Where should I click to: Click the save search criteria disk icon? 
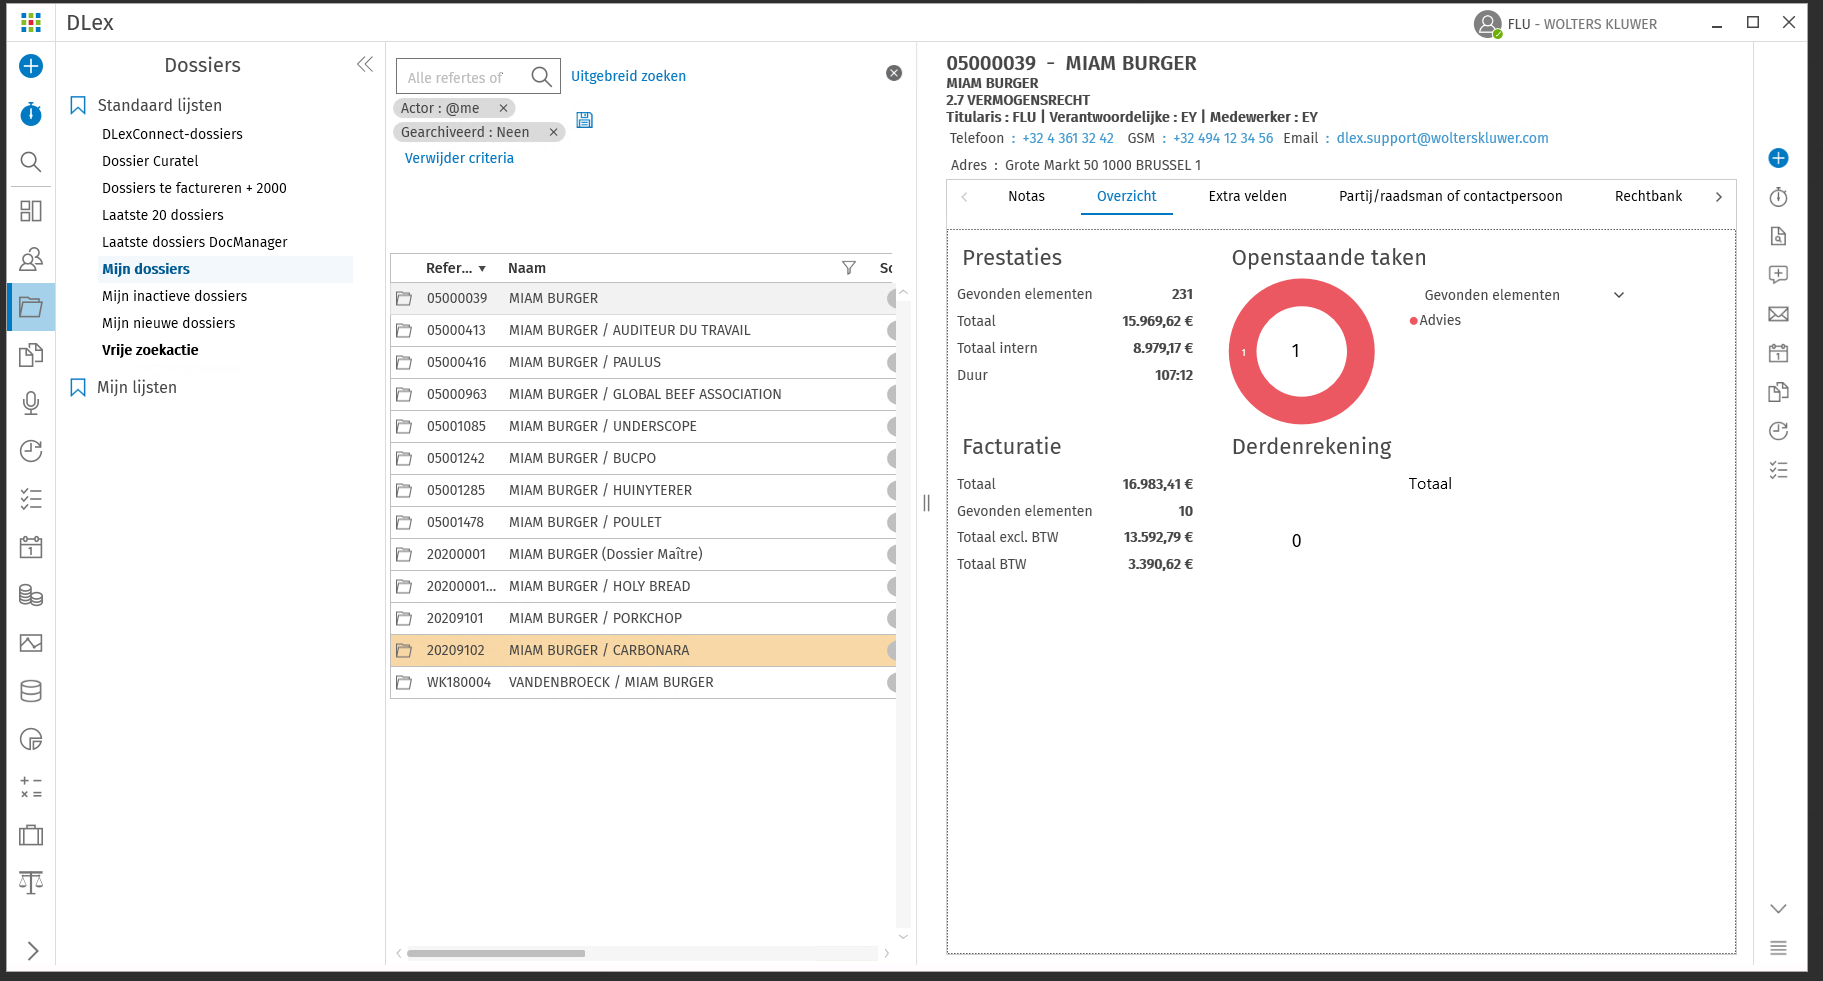coord(585,120)
